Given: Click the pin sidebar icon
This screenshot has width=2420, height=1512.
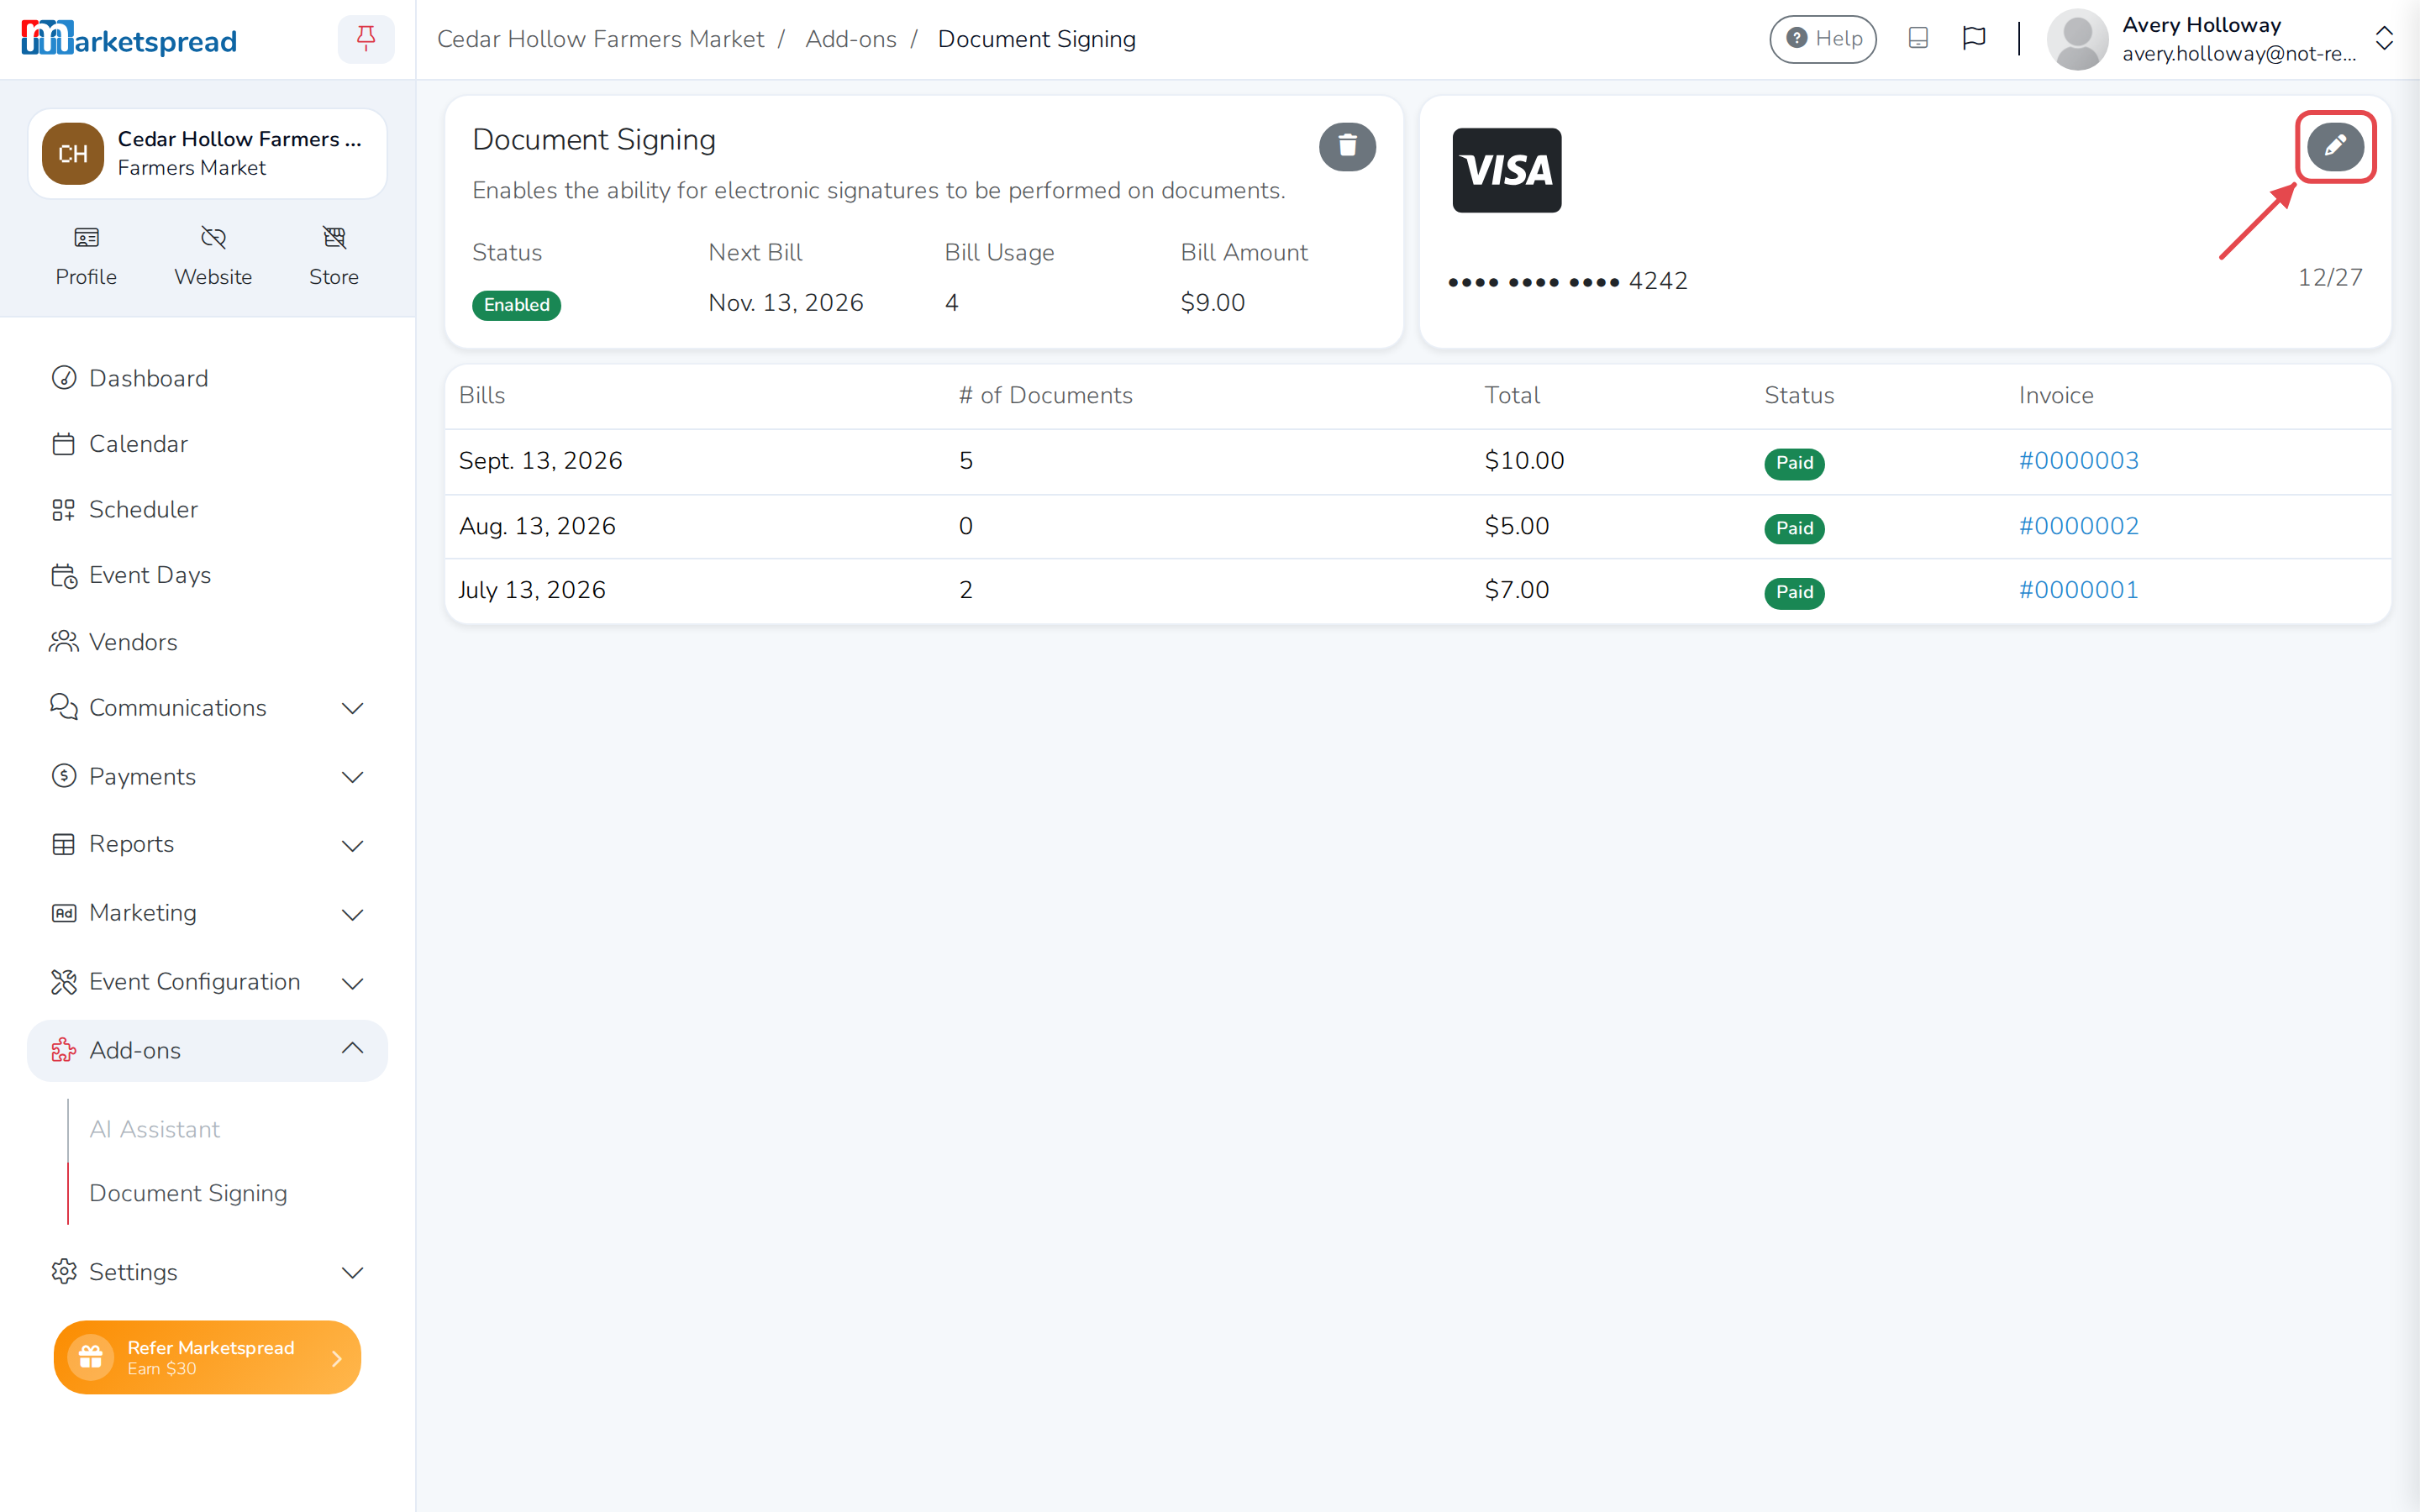Looking at the screenshot, I should (366, 39).
